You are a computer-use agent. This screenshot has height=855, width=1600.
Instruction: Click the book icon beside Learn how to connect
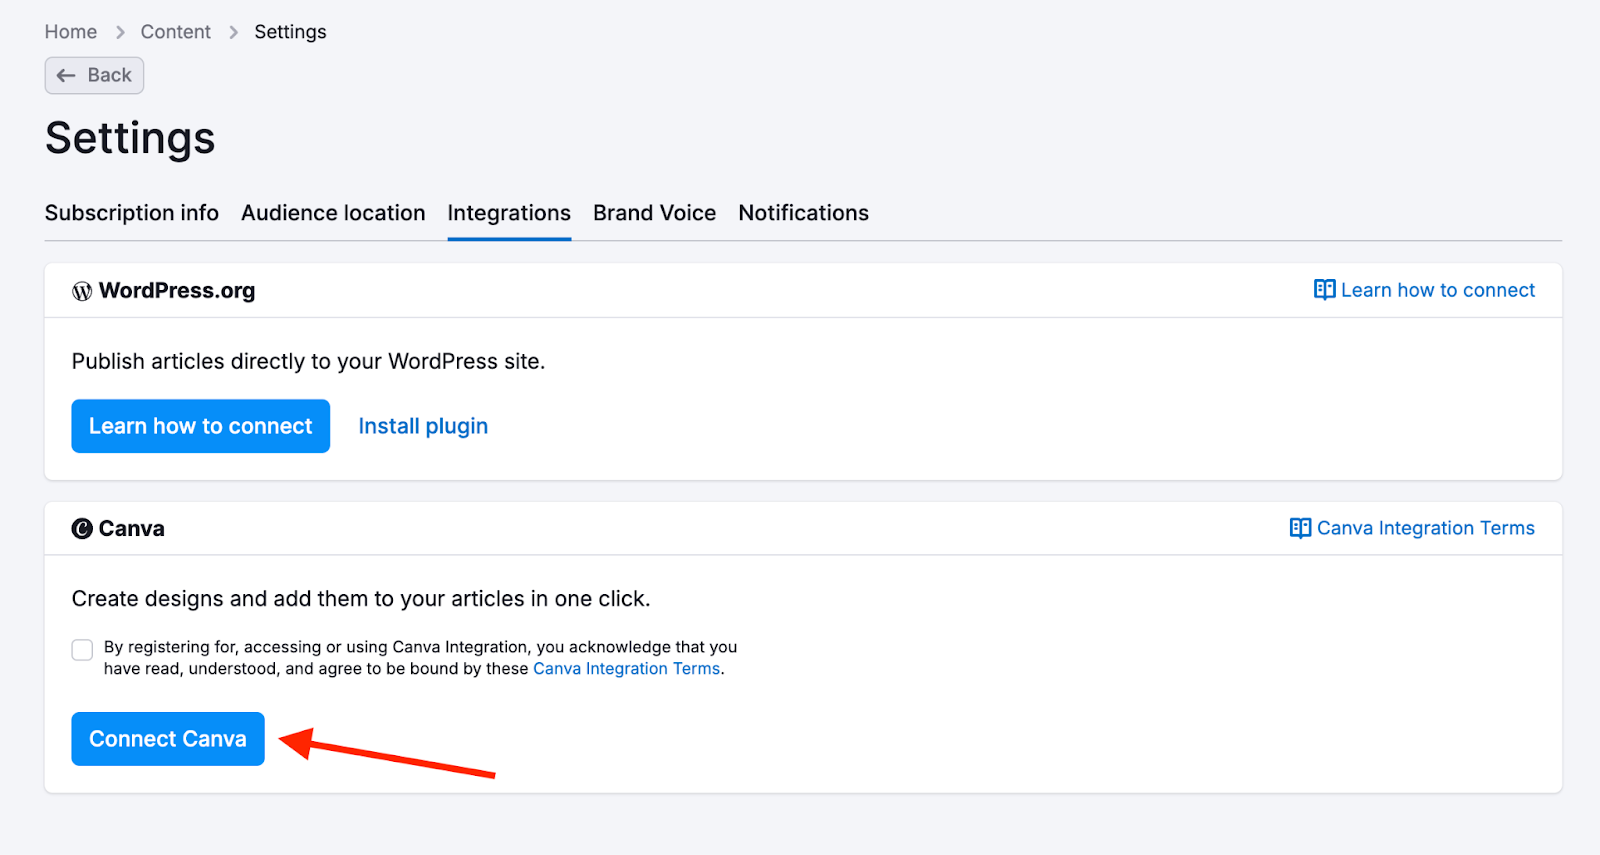[x=1324, y=290]
